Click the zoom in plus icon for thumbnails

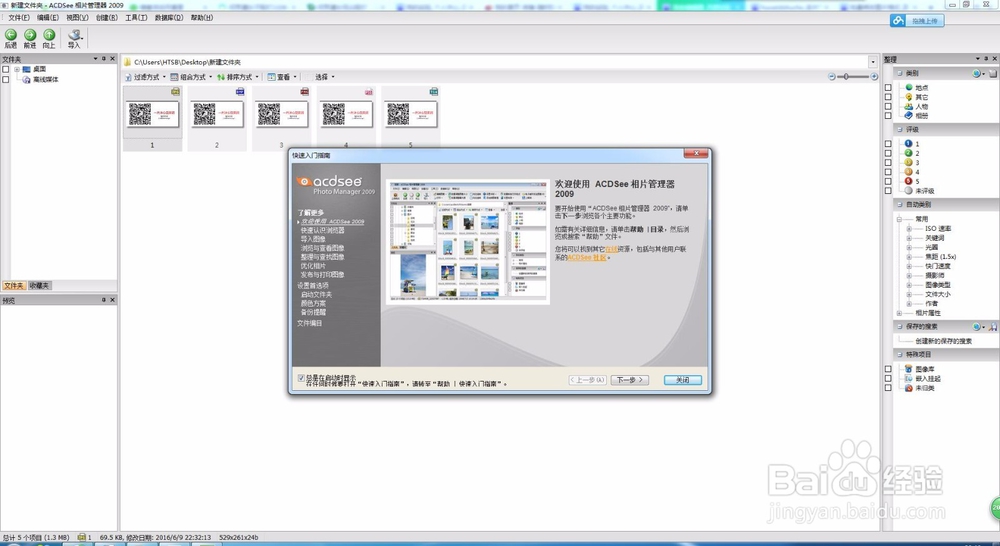874,77
